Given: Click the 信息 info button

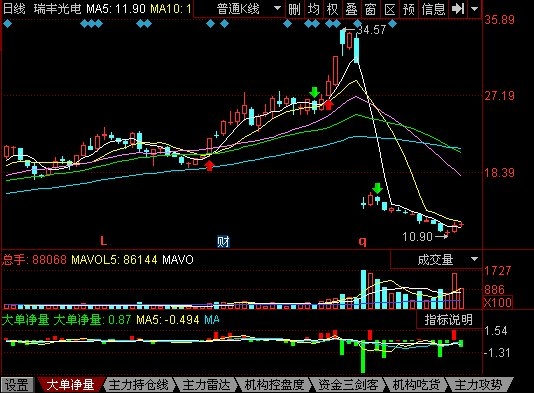Looking at the screenshot, I should (433, 9).
